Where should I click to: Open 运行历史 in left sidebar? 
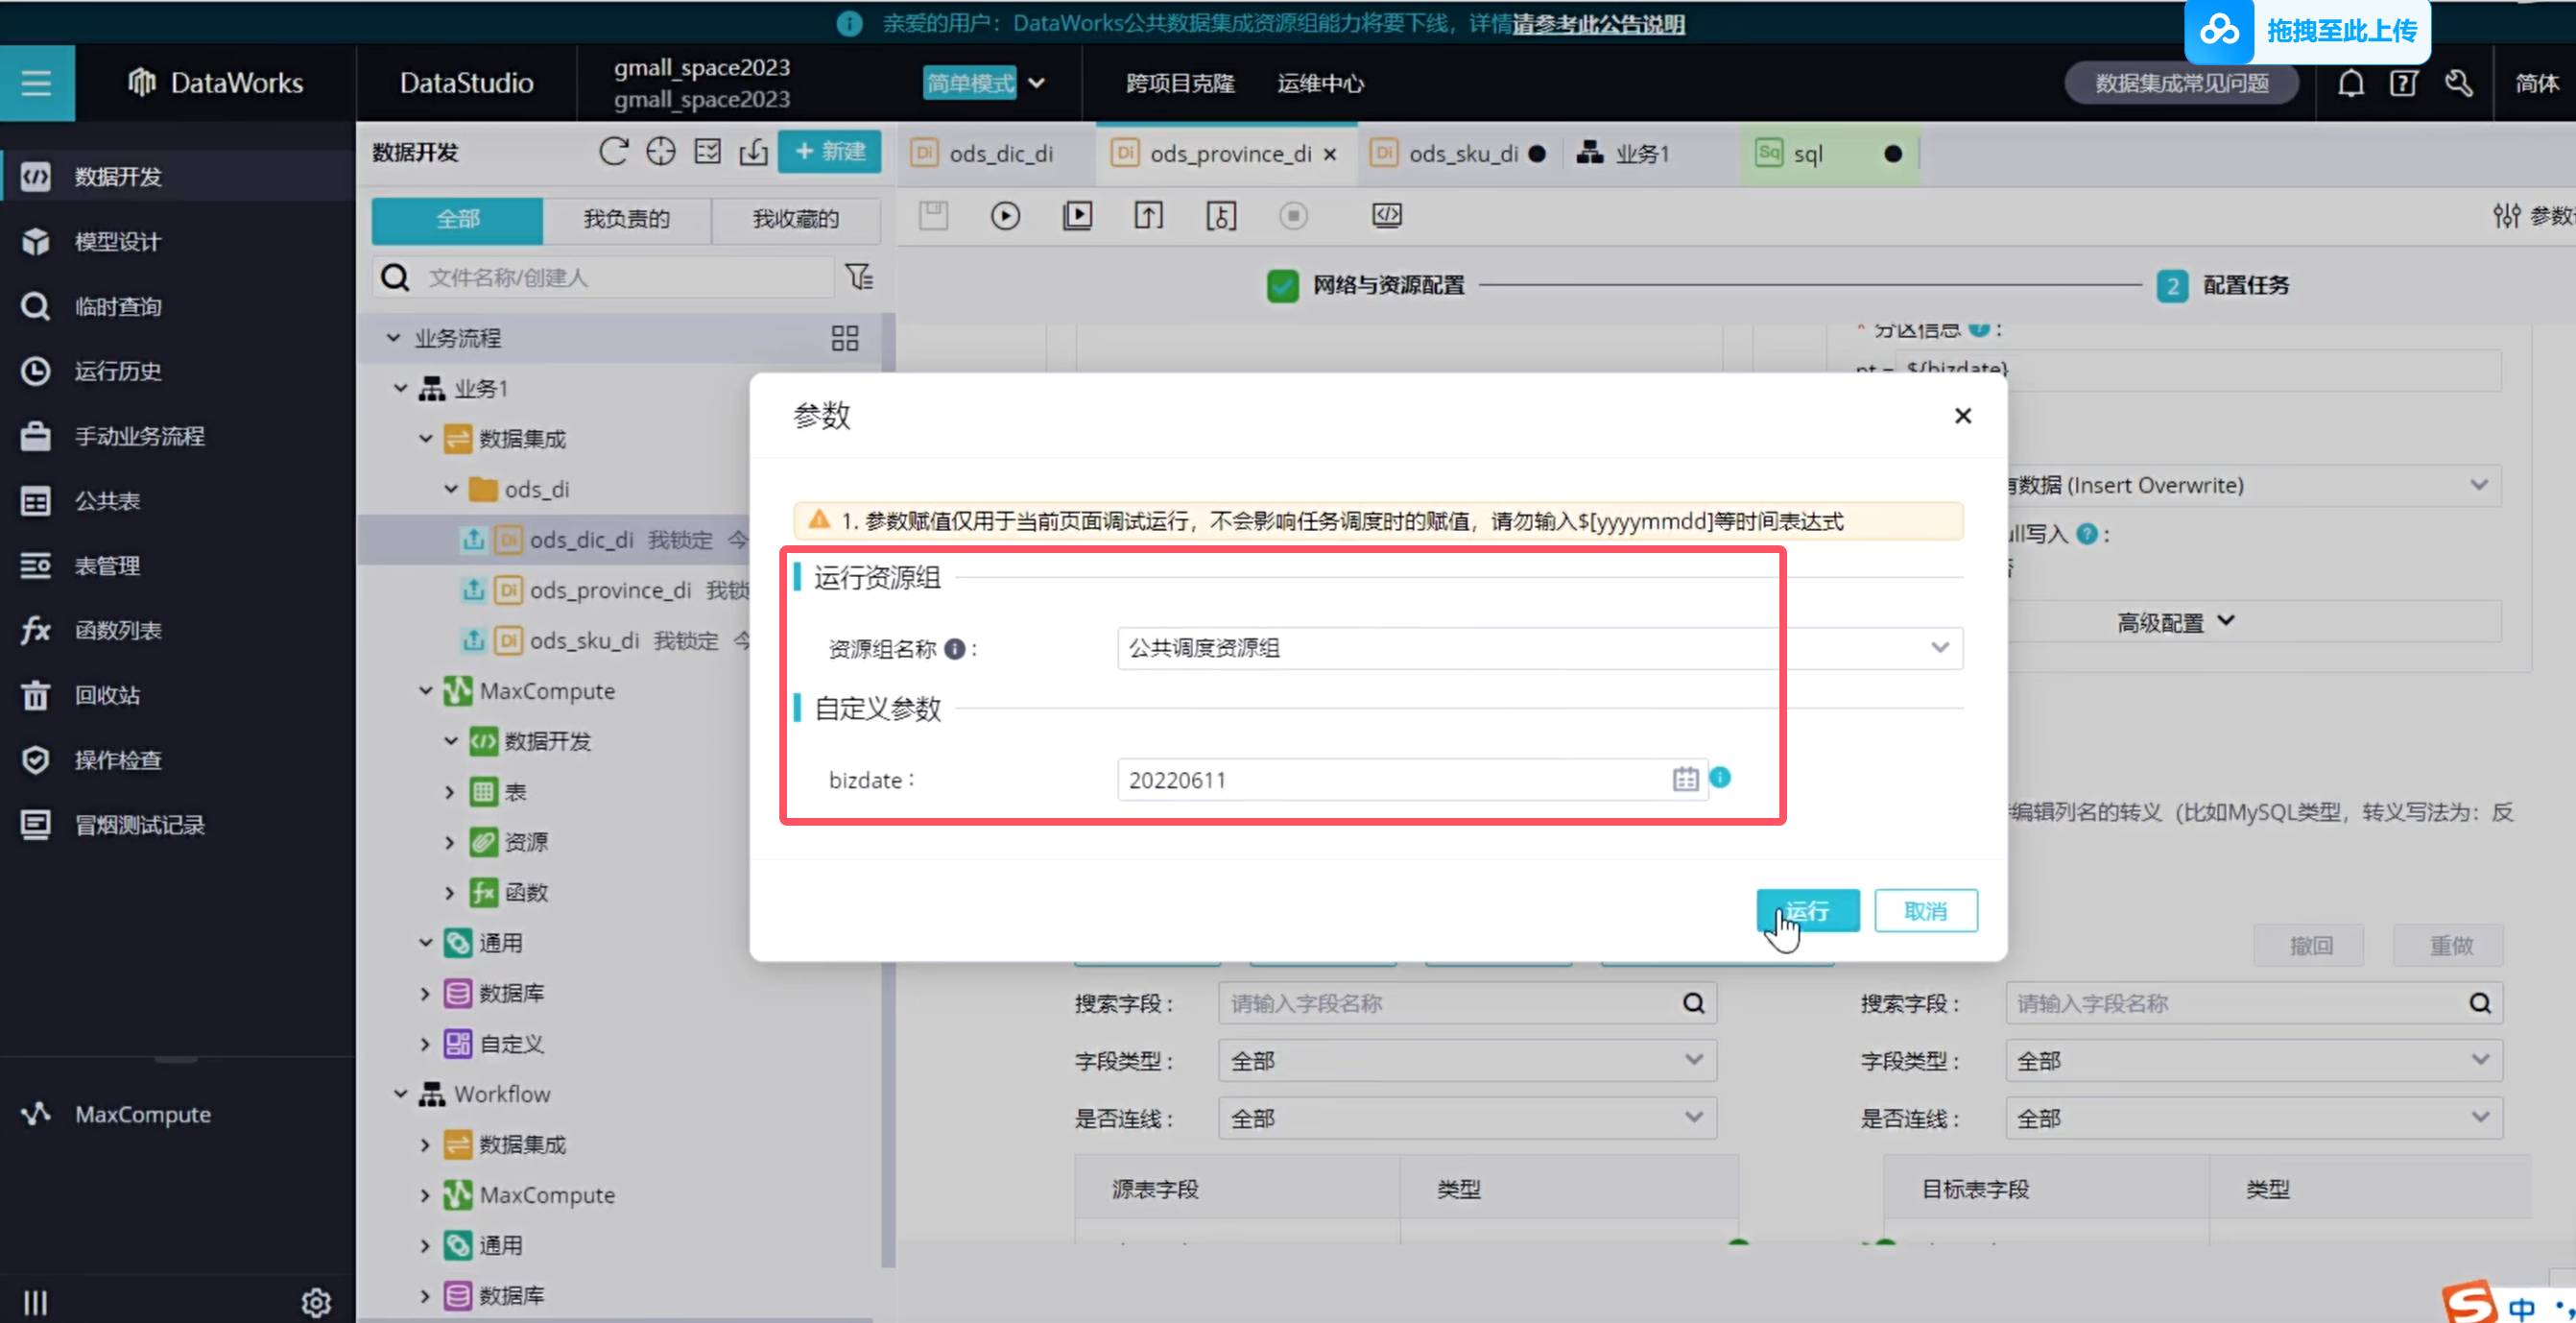pyautogui.click(x=117, y=371)
